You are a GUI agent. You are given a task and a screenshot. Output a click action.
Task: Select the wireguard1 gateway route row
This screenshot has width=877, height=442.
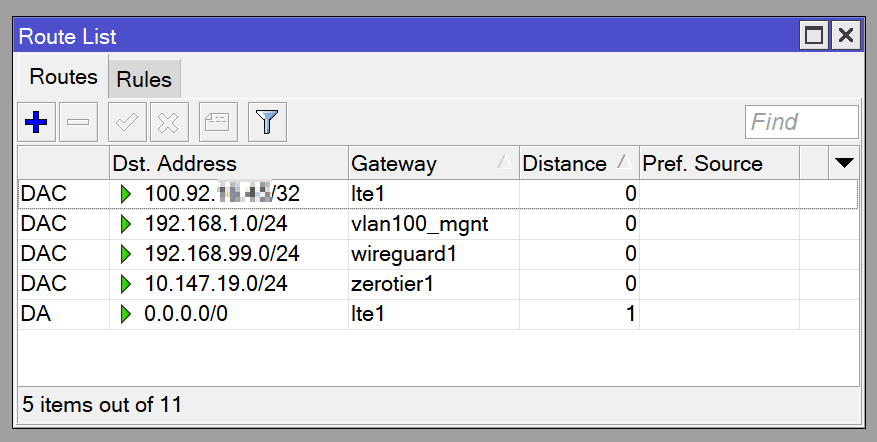[404, 254]
